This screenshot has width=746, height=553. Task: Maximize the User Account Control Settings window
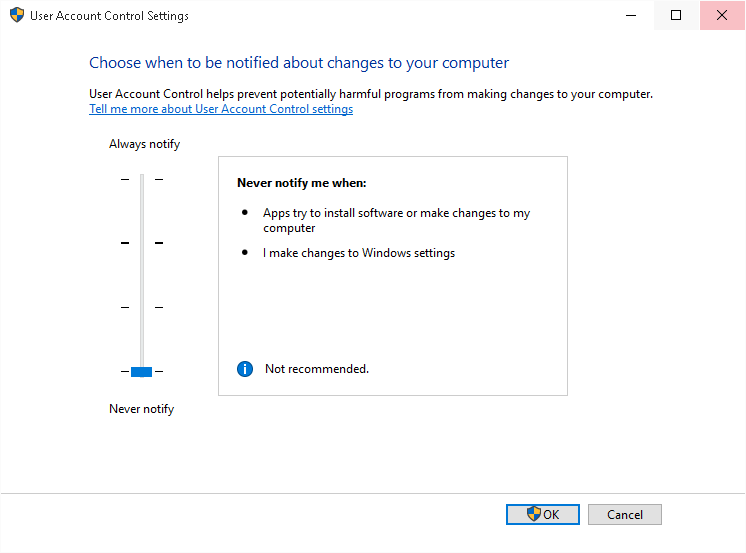(676, 15)
